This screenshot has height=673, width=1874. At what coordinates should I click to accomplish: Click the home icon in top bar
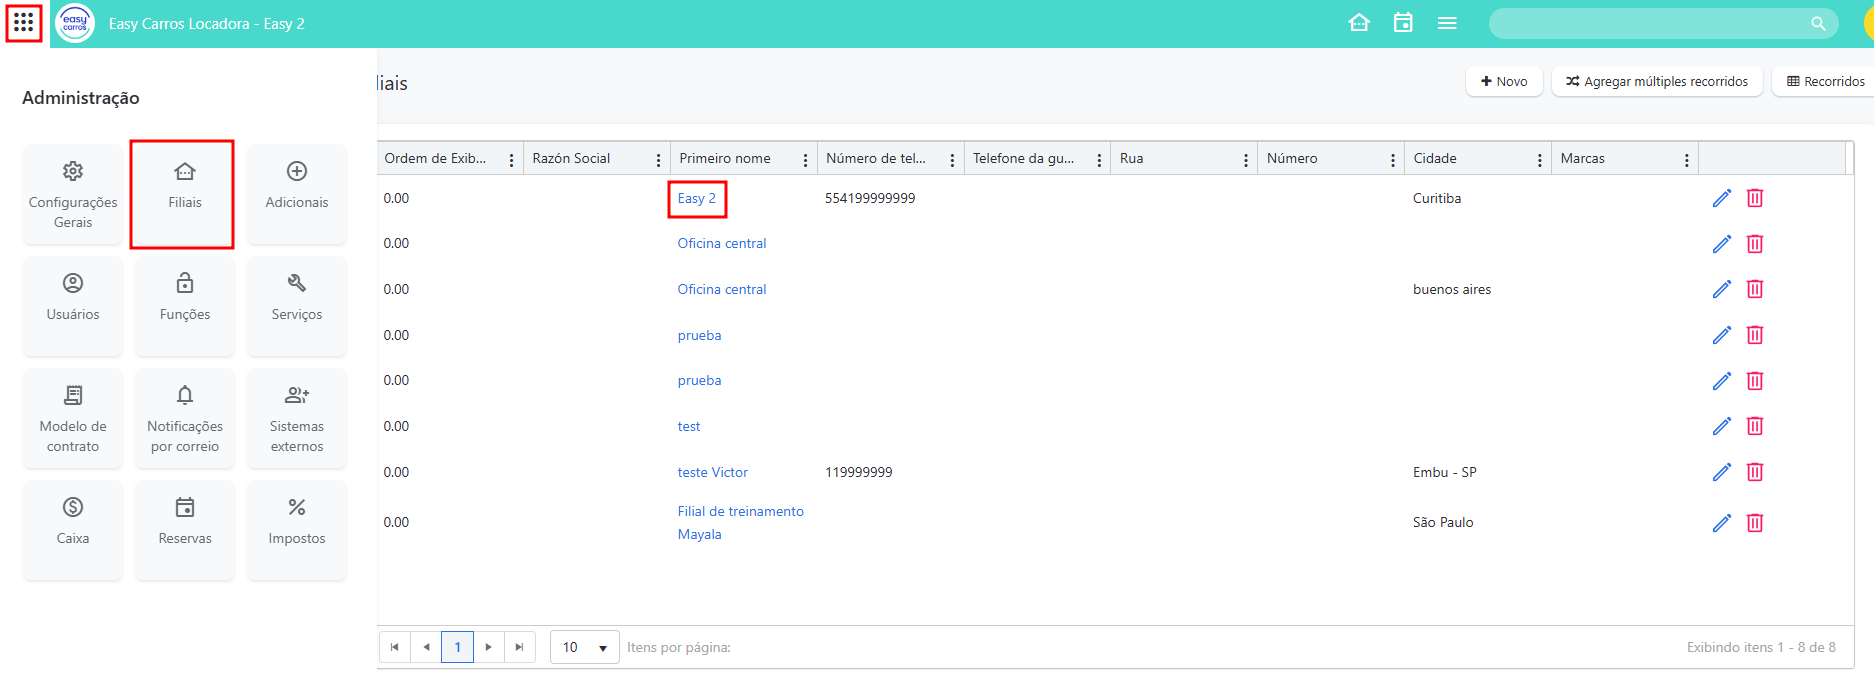pyautogui.click(x=1358, y=23)
